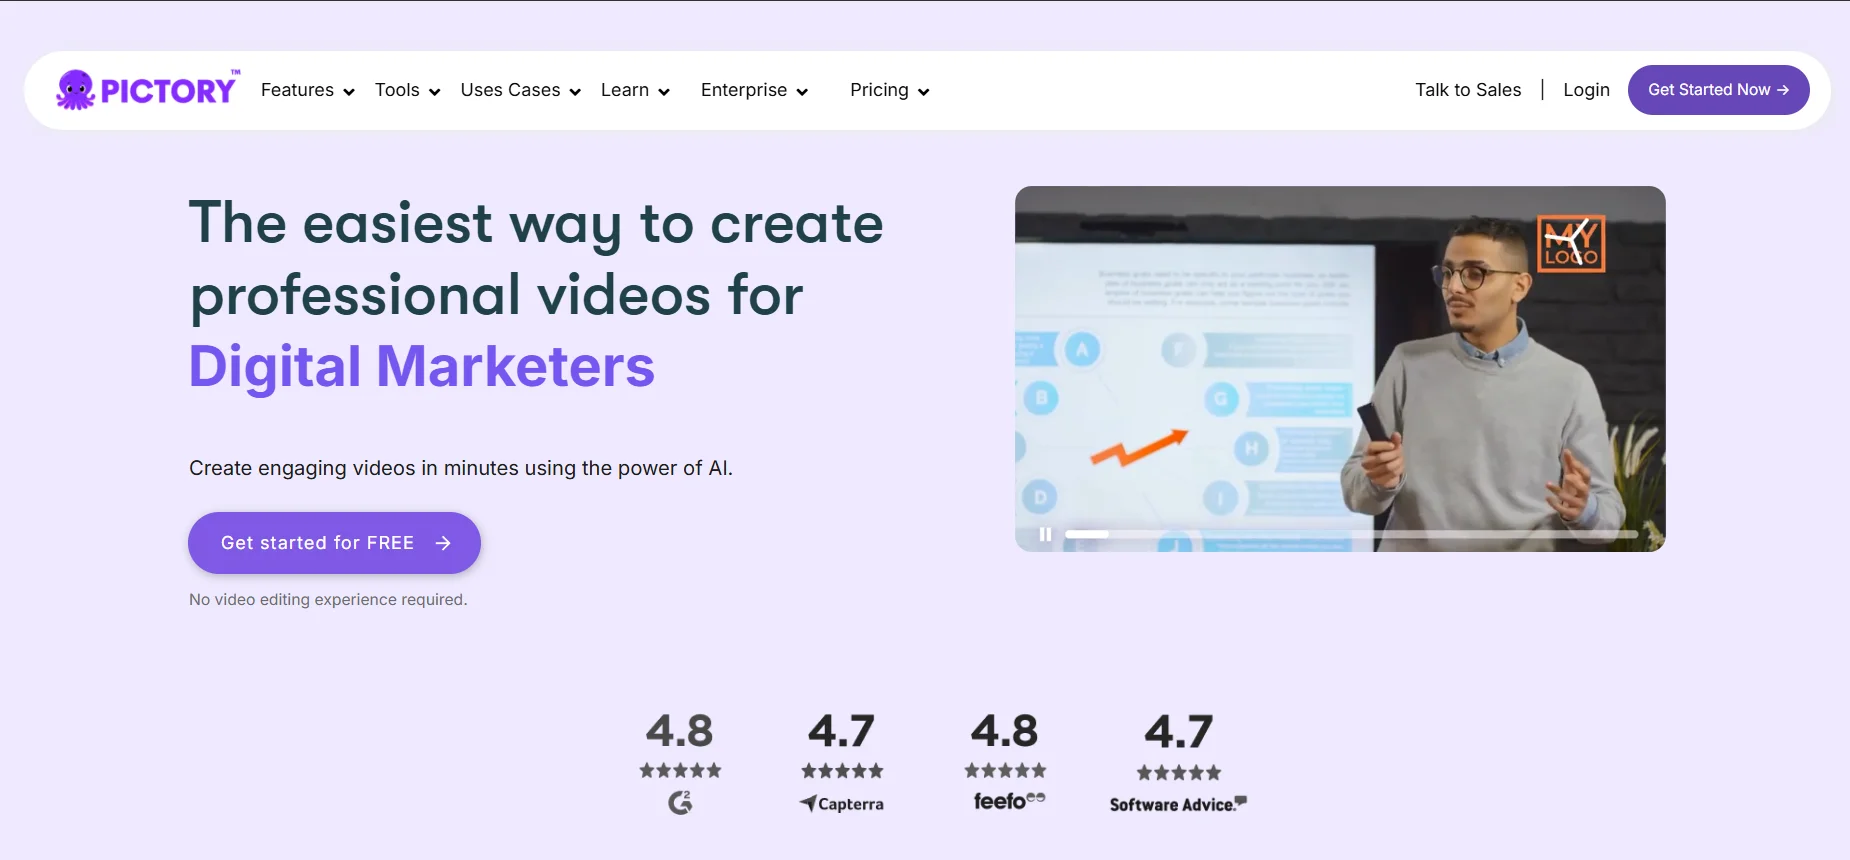Expand the Features dropdown chevron
1850x860 pixels.
349,92
